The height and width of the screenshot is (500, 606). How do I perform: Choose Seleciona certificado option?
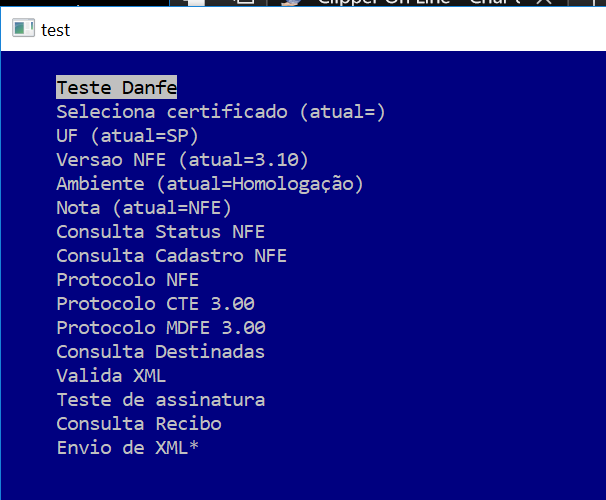(x=220, y=112)
